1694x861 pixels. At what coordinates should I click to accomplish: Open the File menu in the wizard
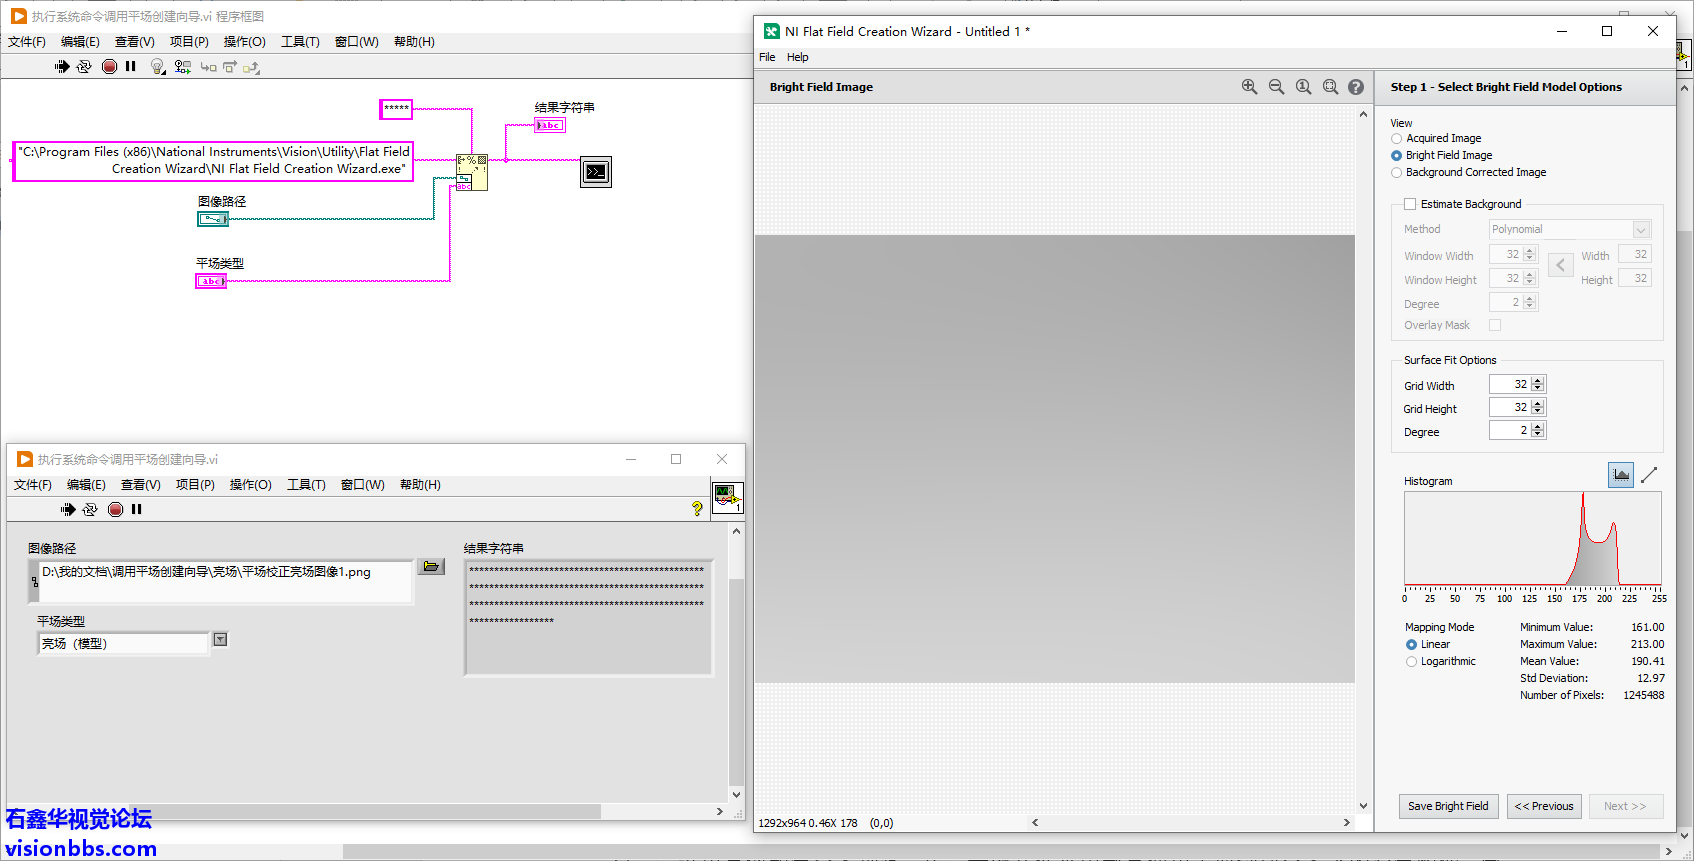[x=767, y=57]
